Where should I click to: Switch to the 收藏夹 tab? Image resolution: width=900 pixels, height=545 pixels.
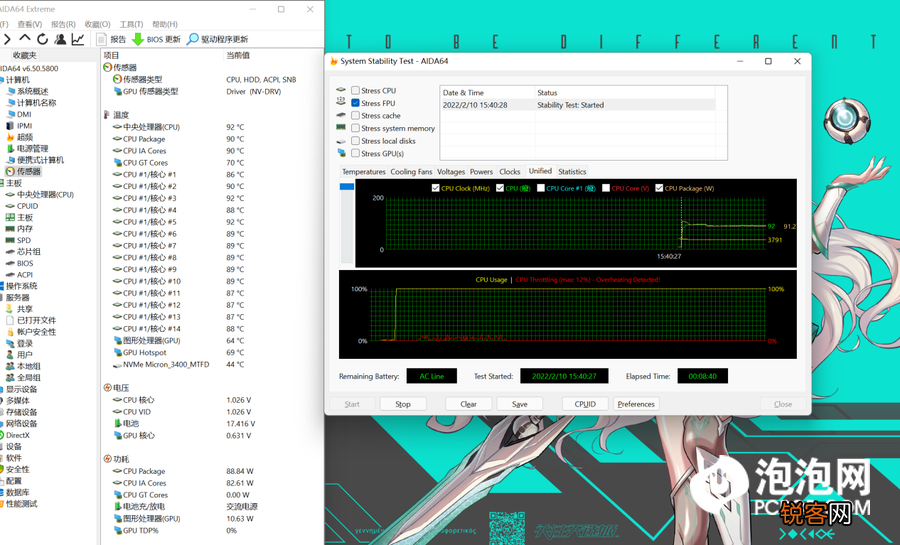[24, 56]
